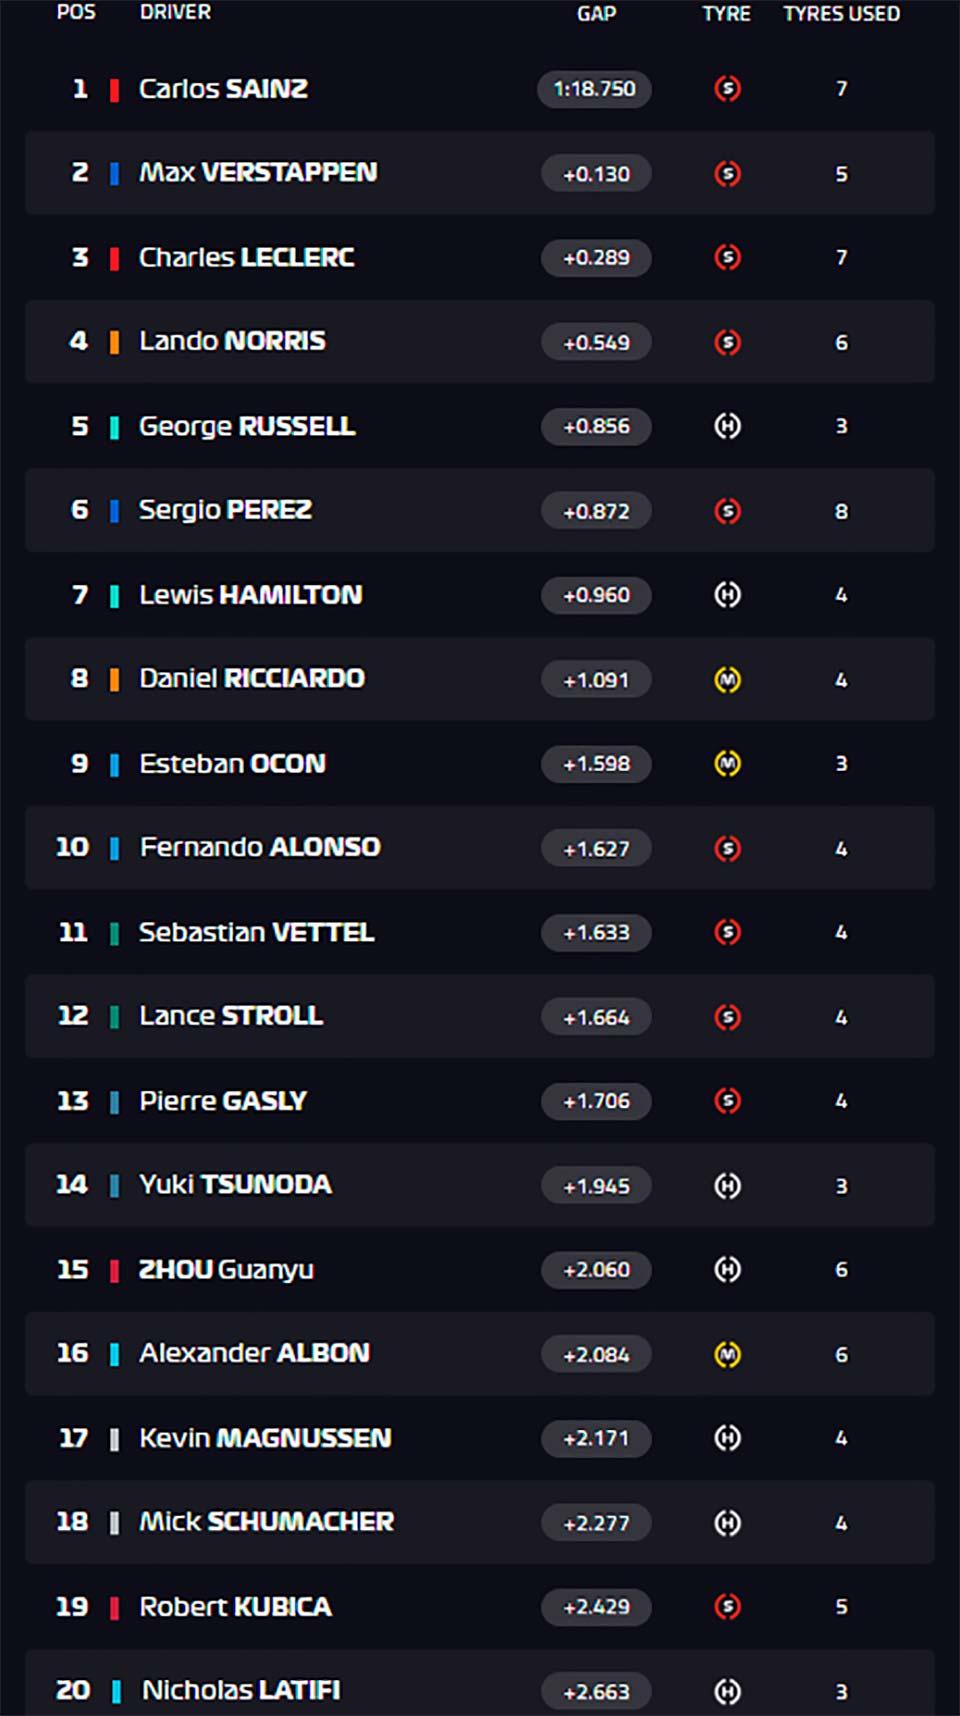This screenshot has width=960, height=1716.
Task: Click Robert Kubica's soft tyre icon
Action: (x=727, y=1607)
